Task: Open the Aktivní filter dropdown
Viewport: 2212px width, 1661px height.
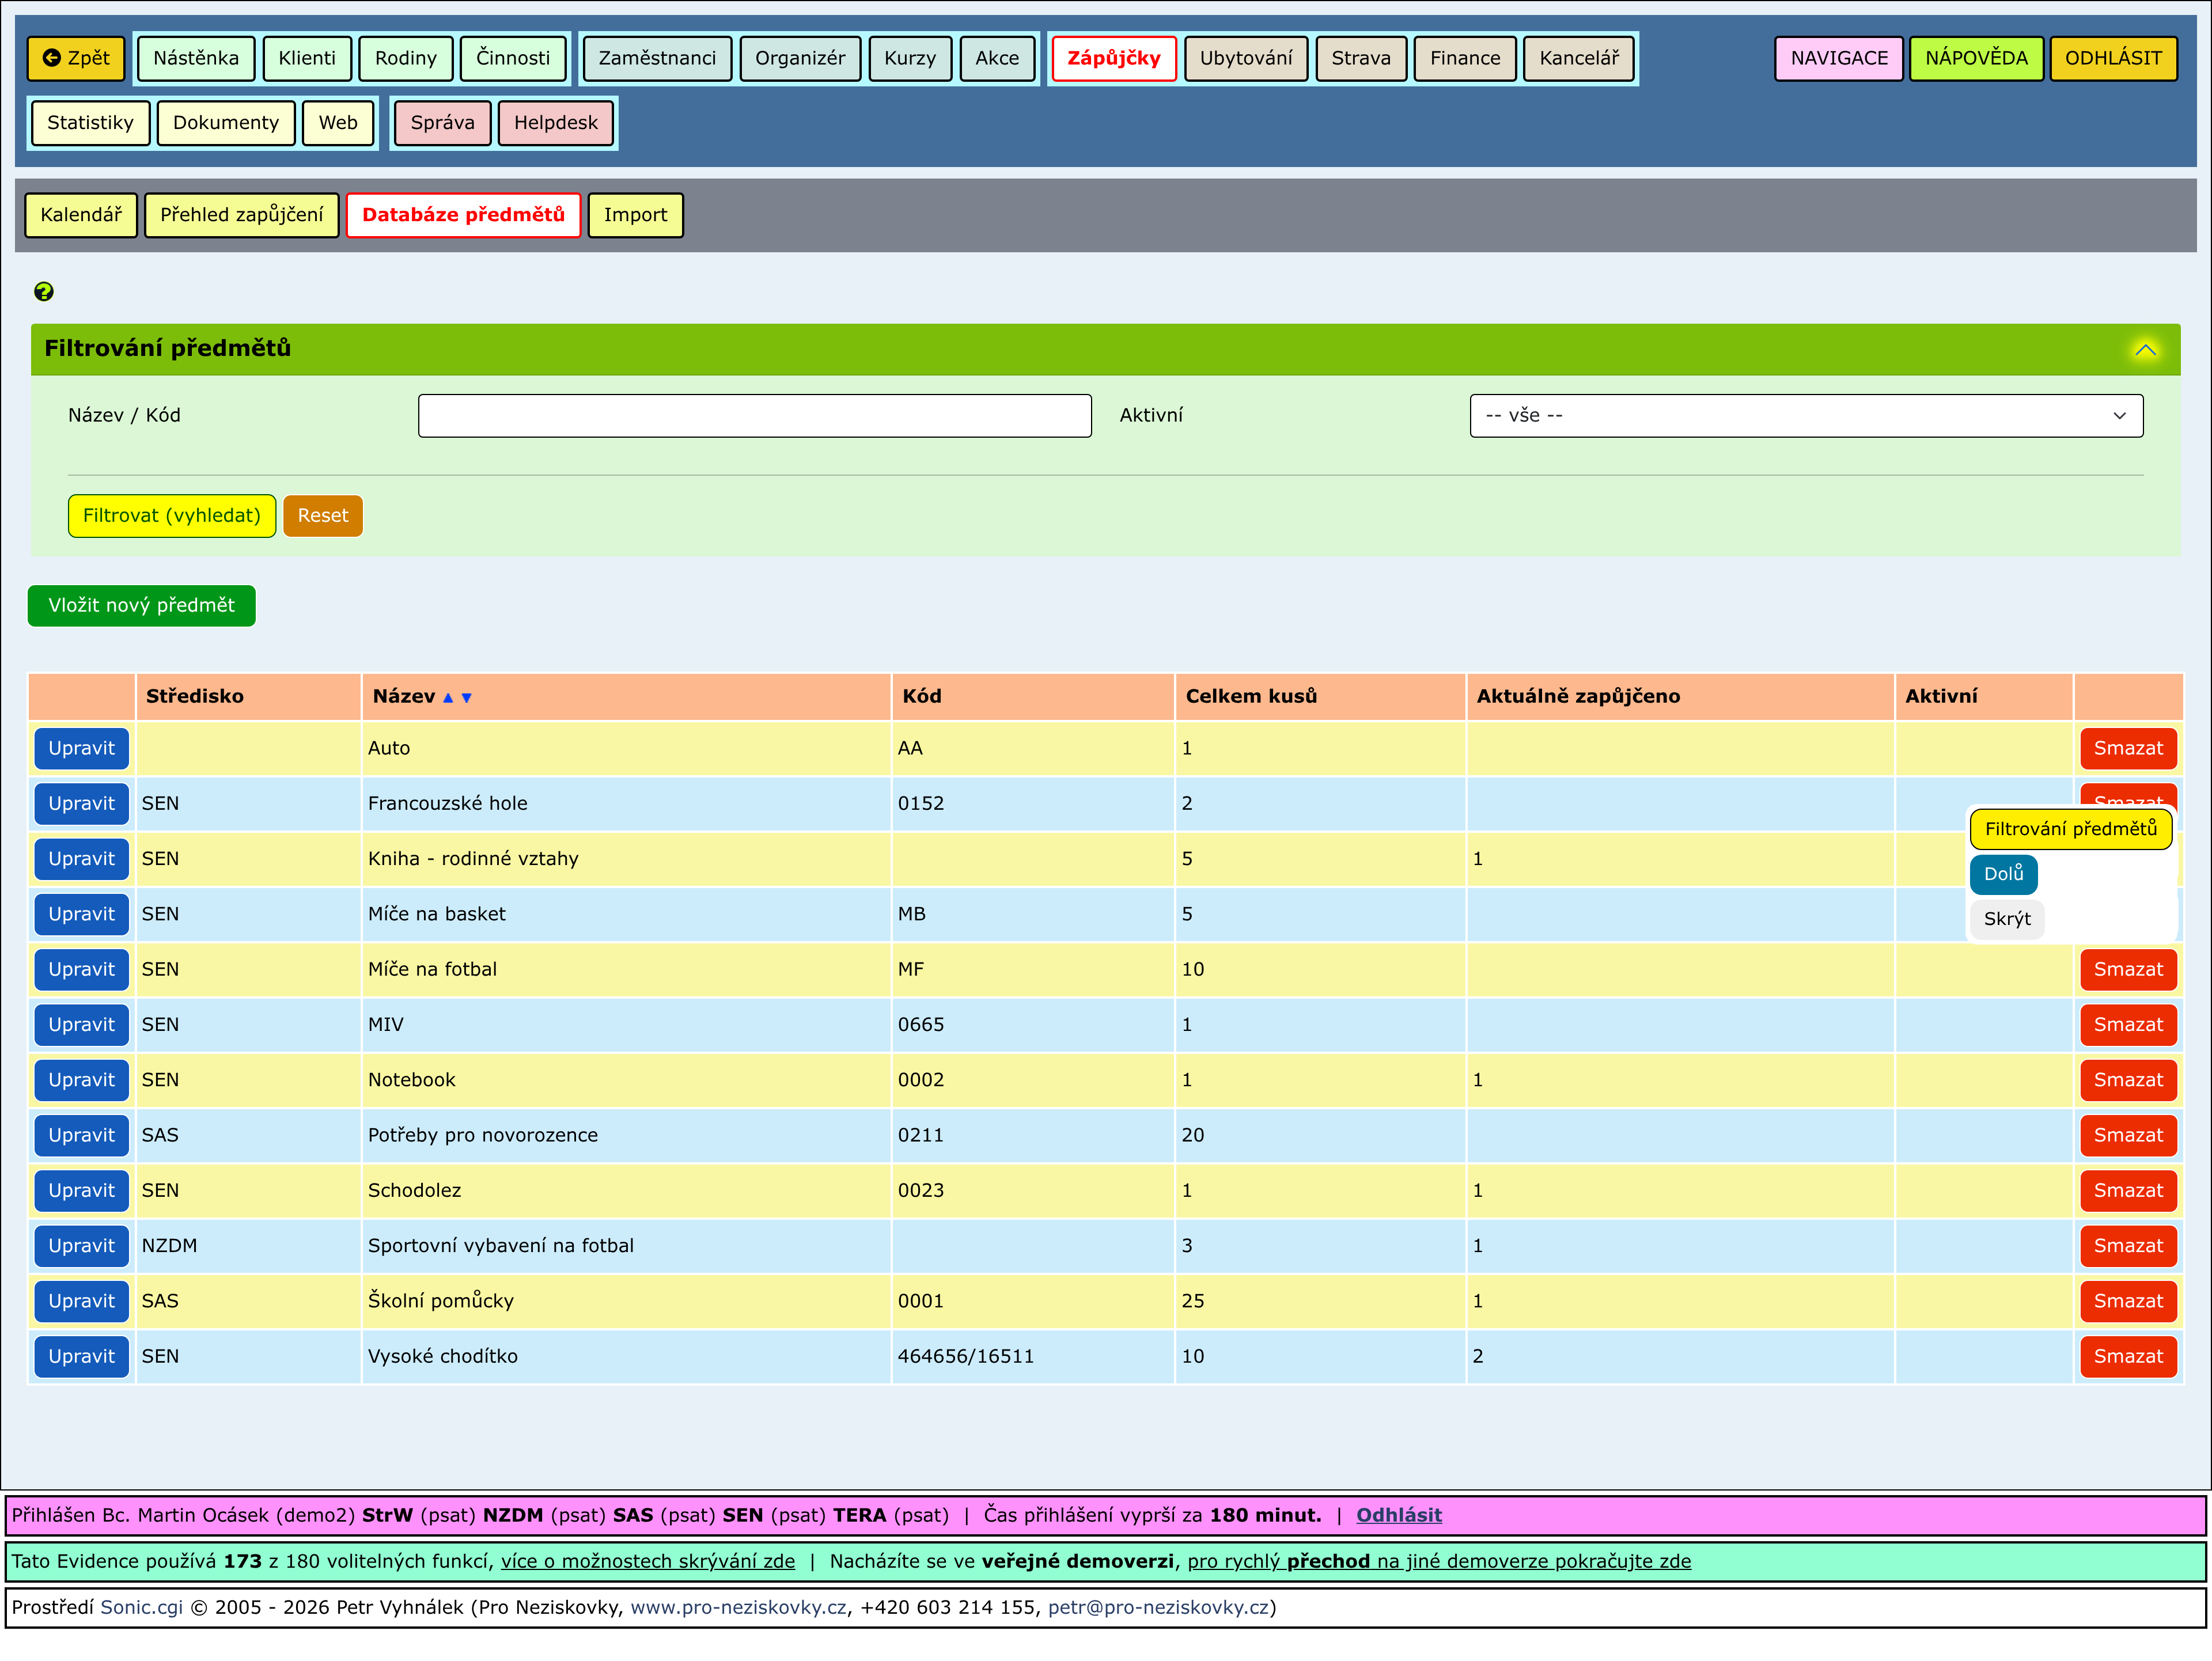Action: coord(1805,415)
